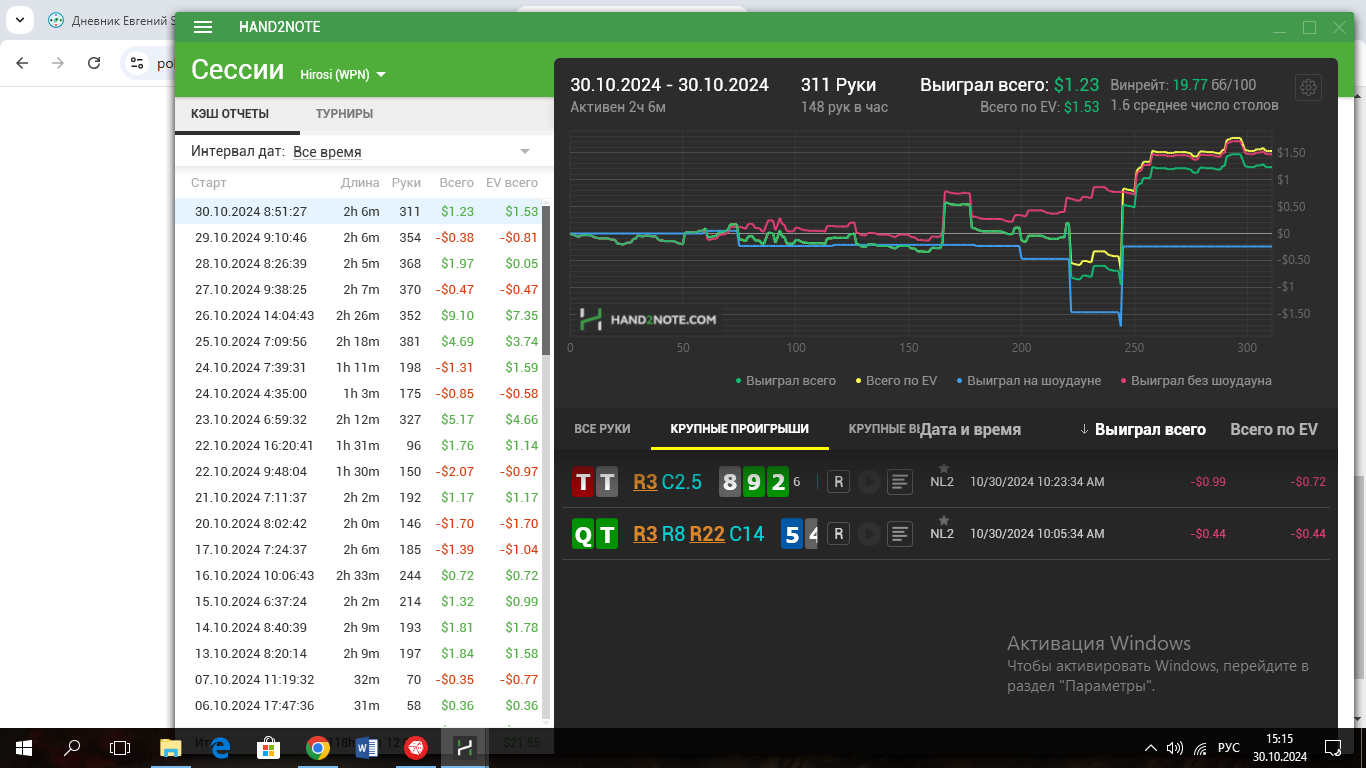Click the TT hand R3 action link
Viewport: 1366px width, 768px height.
tap(646, 482)
